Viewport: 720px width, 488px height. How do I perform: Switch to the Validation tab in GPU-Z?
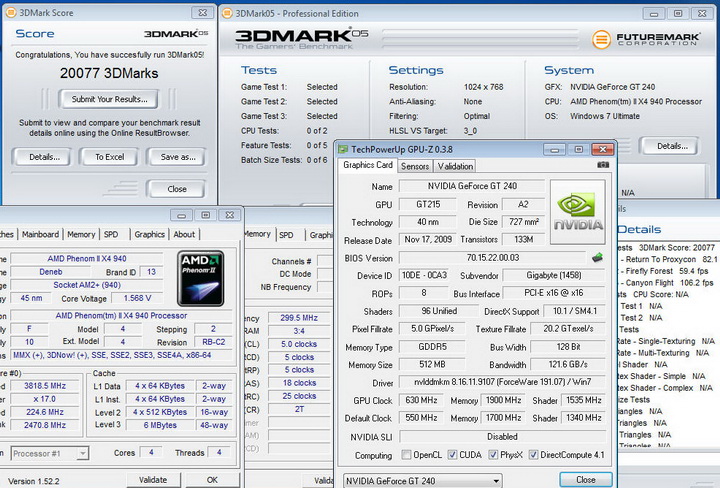click(x=455, y=166)
